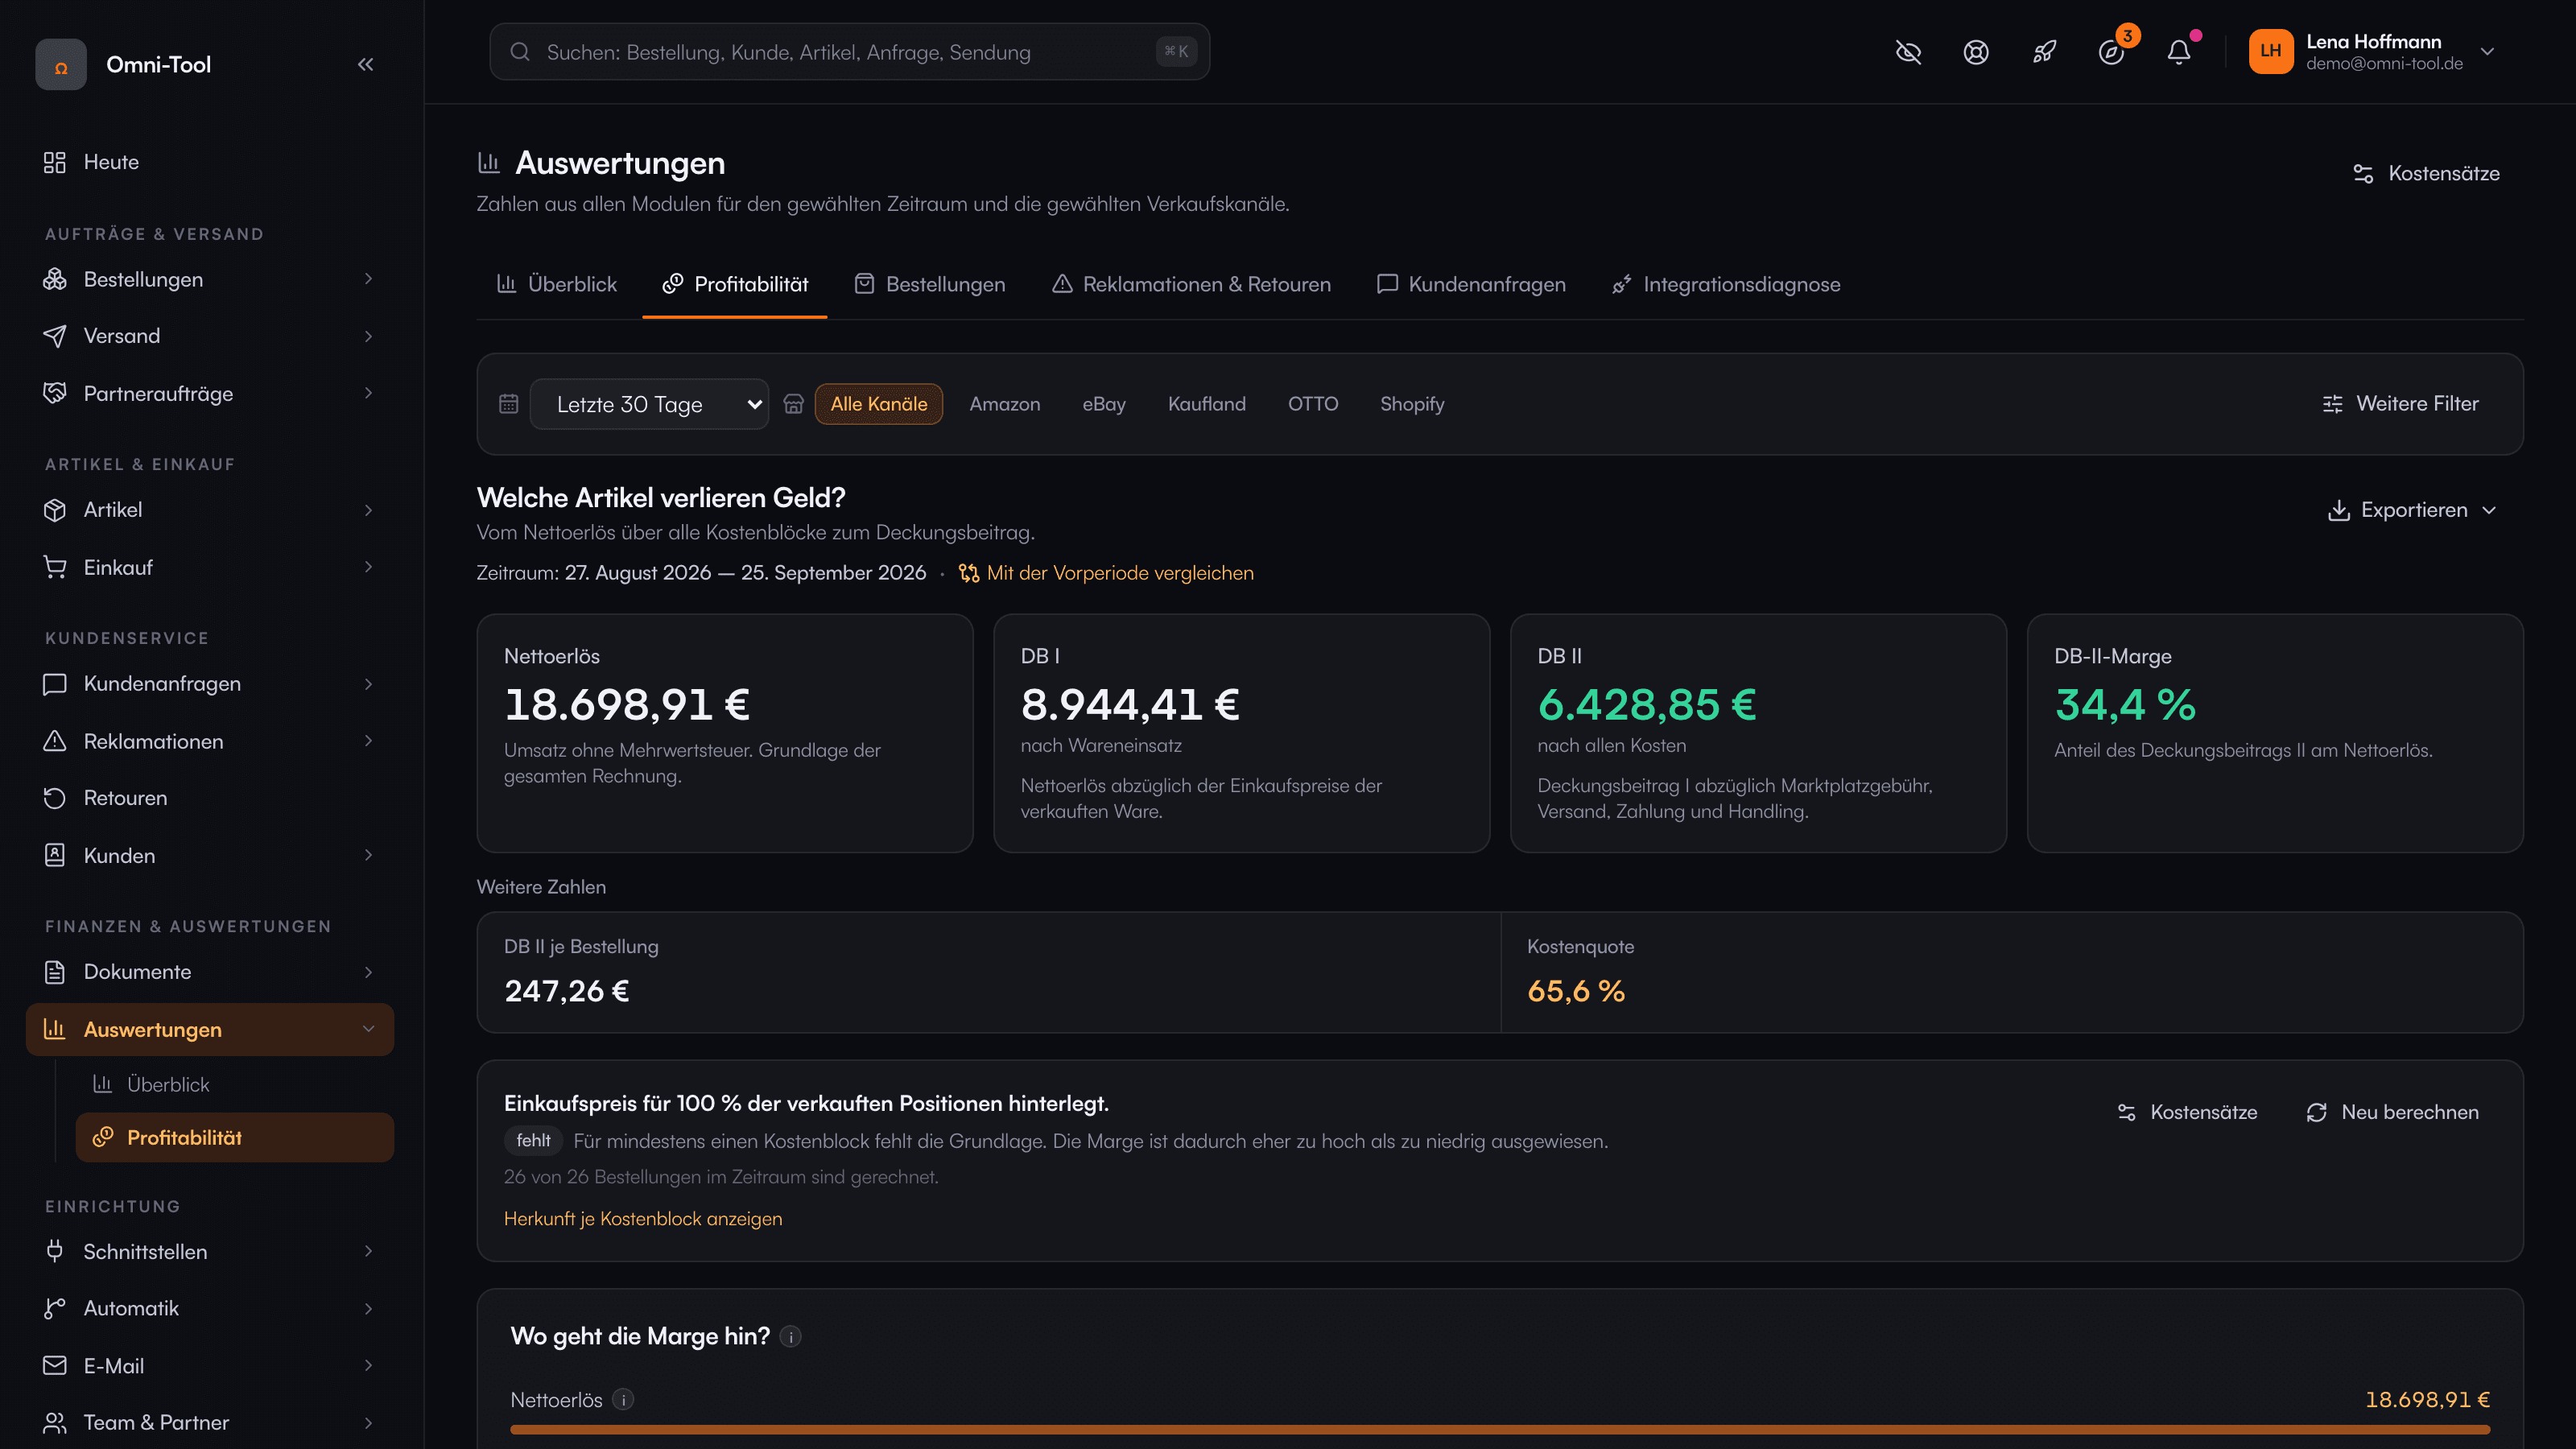Open Einkauf in the sidebar
Screen dimensions: 2576x1449
point(210,567)
